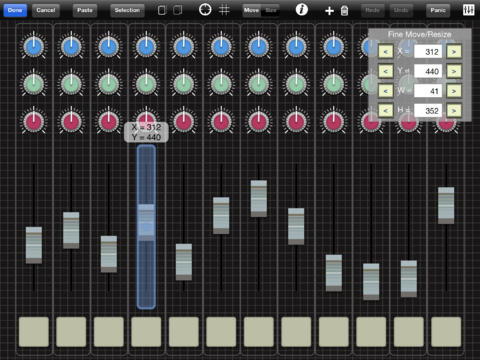The width and height of the screenshot is (480, 360).
Task: Select the beige pad under eighth channel
Action: (296, 332)
